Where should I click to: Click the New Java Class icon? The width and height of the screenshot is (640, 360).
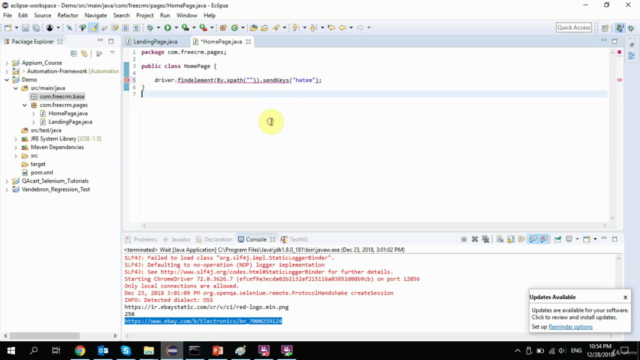tap(234, 28)
